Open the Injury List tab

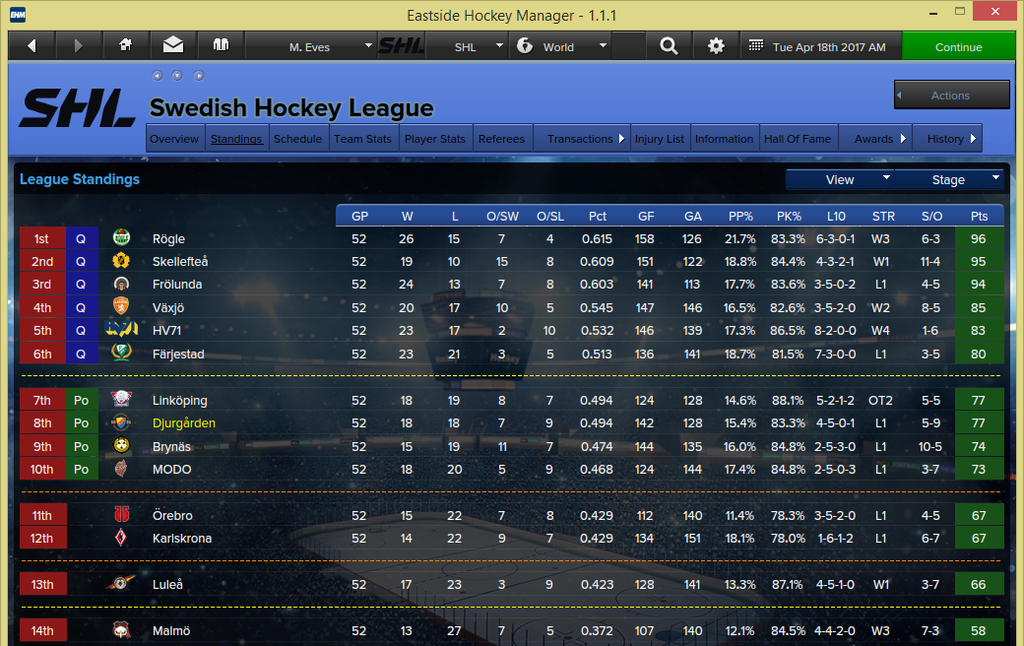(x=660, y=138)
